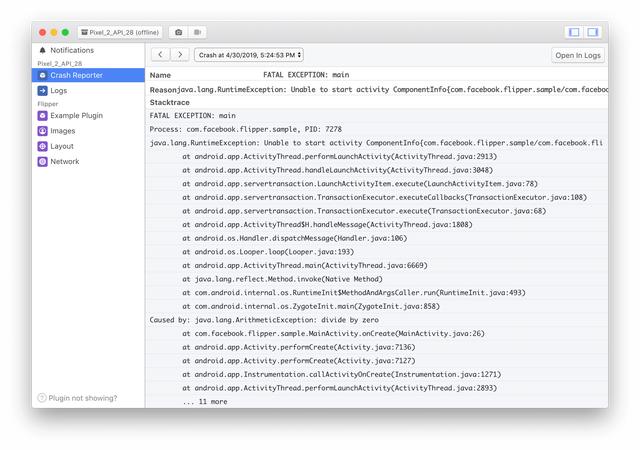This screenshot has width=640, height=450.
Task: Open the Layout plugin icon
Action: (42, 146)
